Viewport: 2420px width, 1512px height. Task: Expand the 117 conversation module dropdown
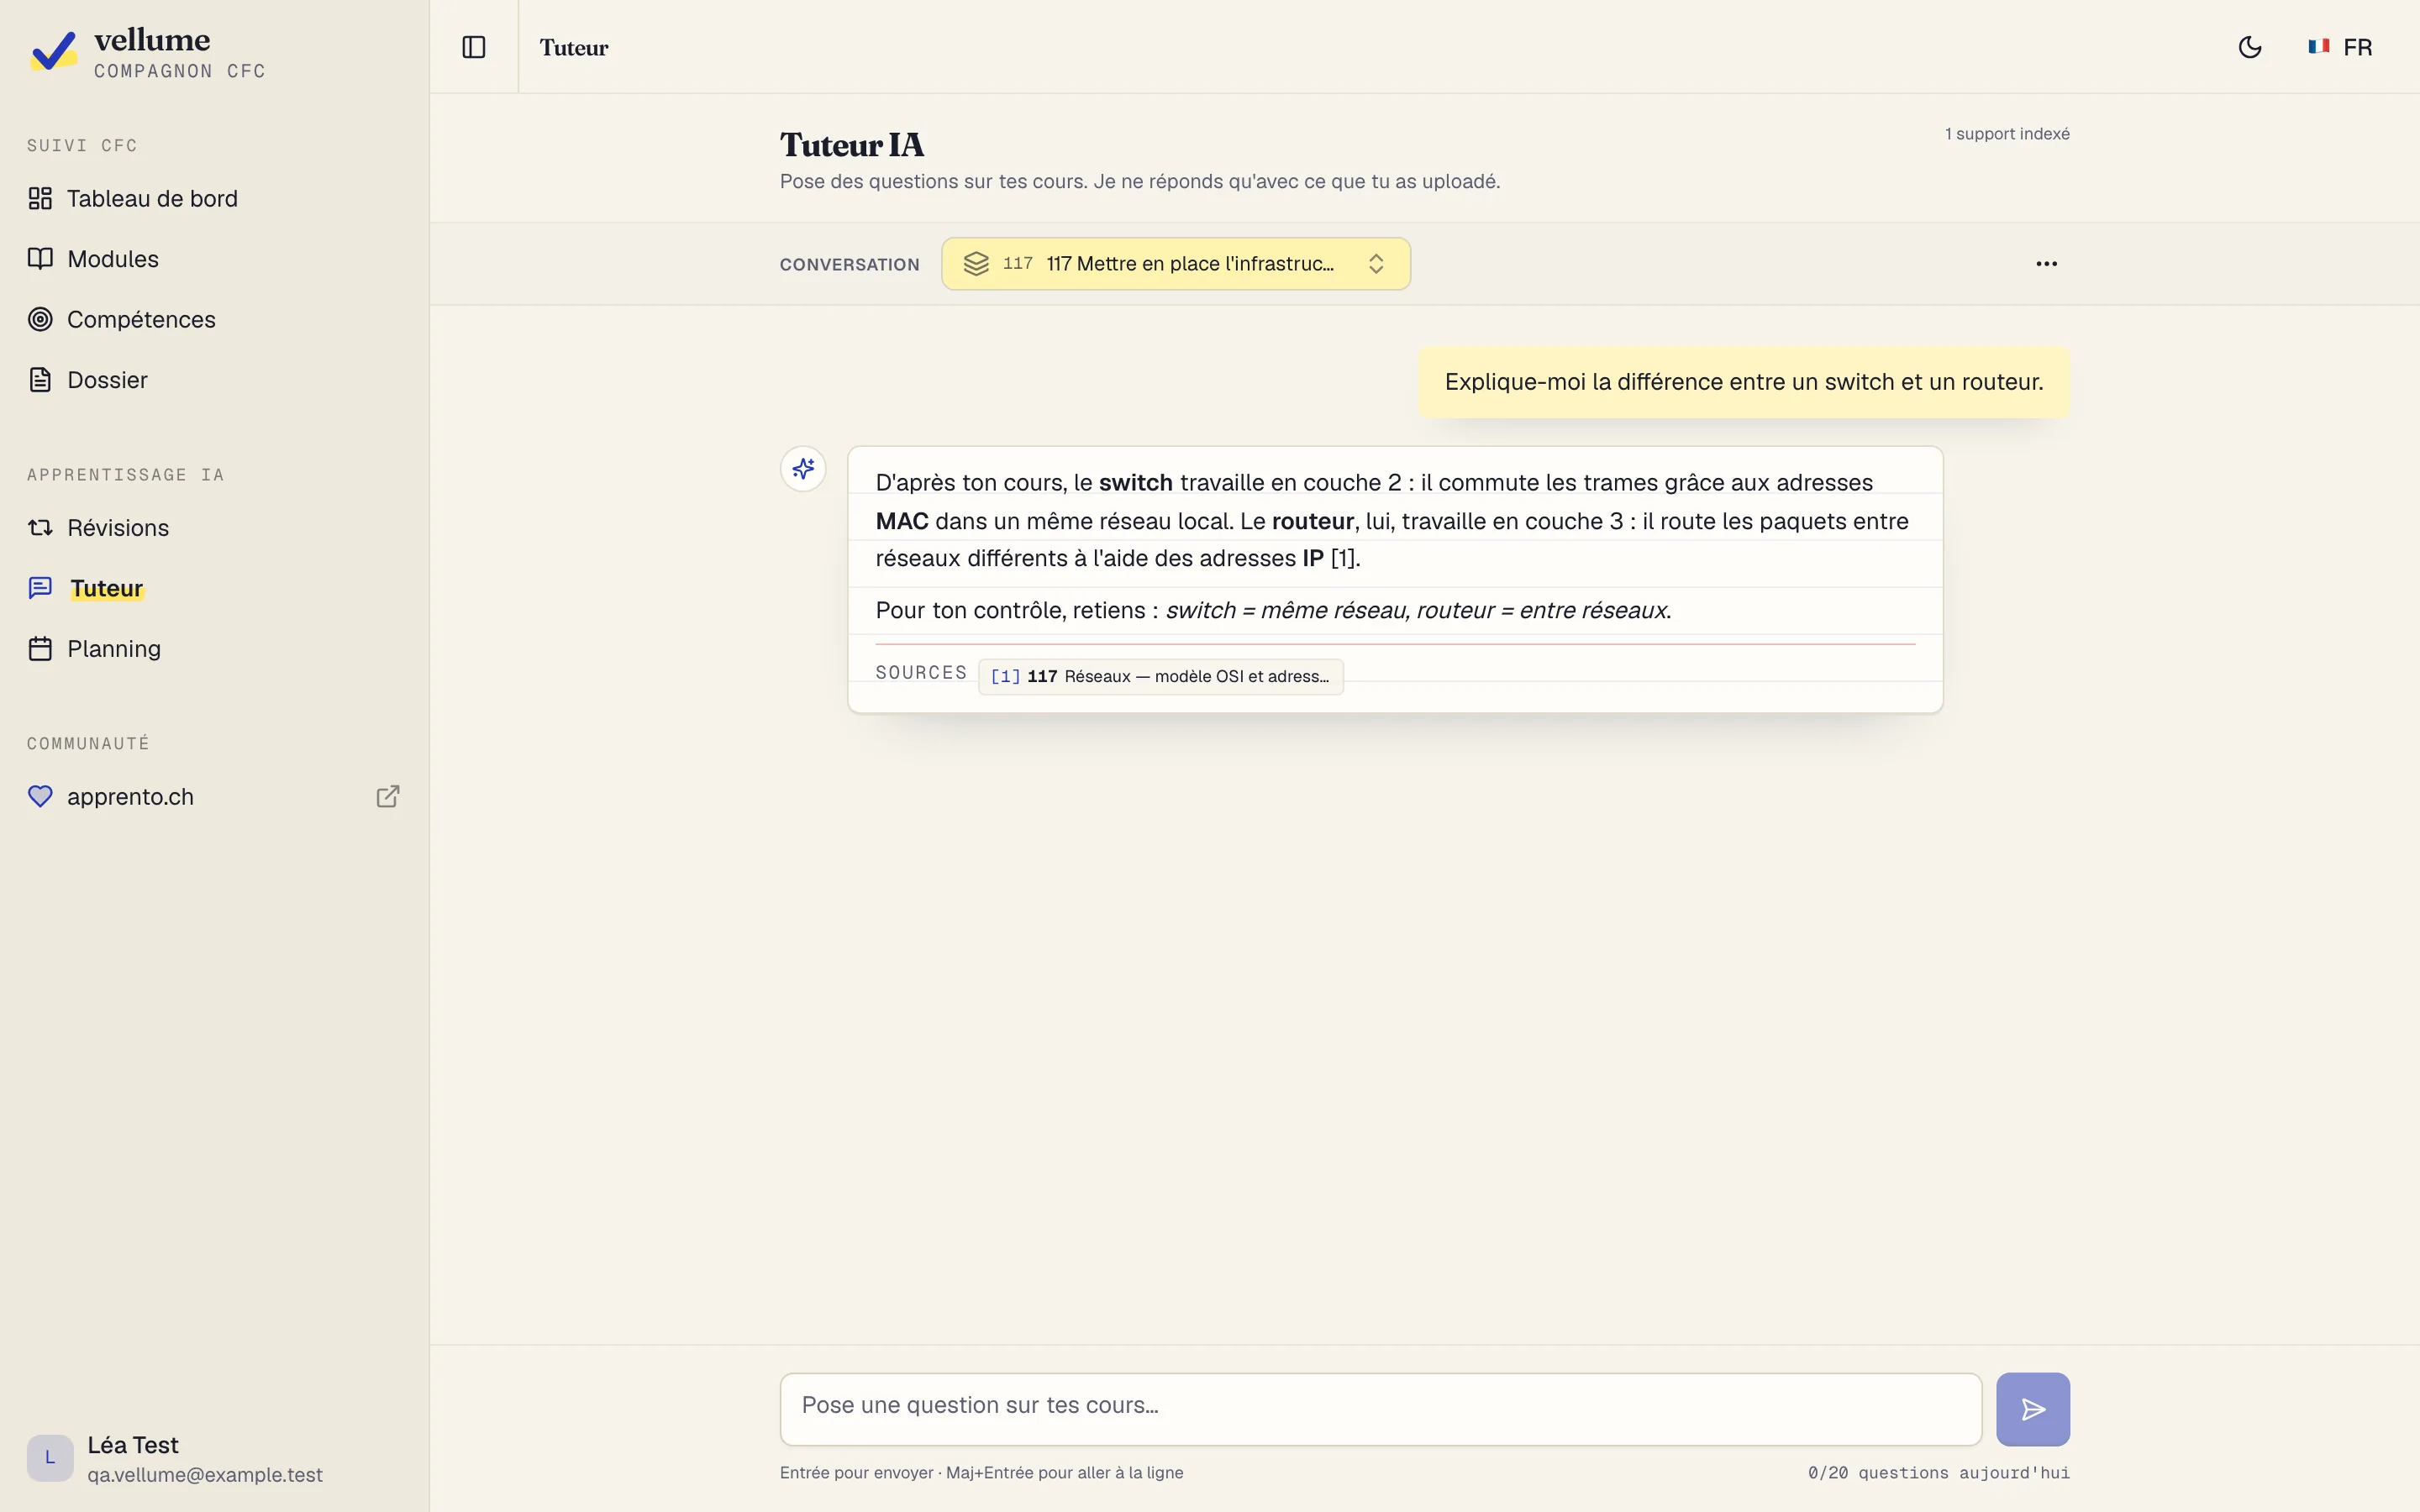(1175, 264)
